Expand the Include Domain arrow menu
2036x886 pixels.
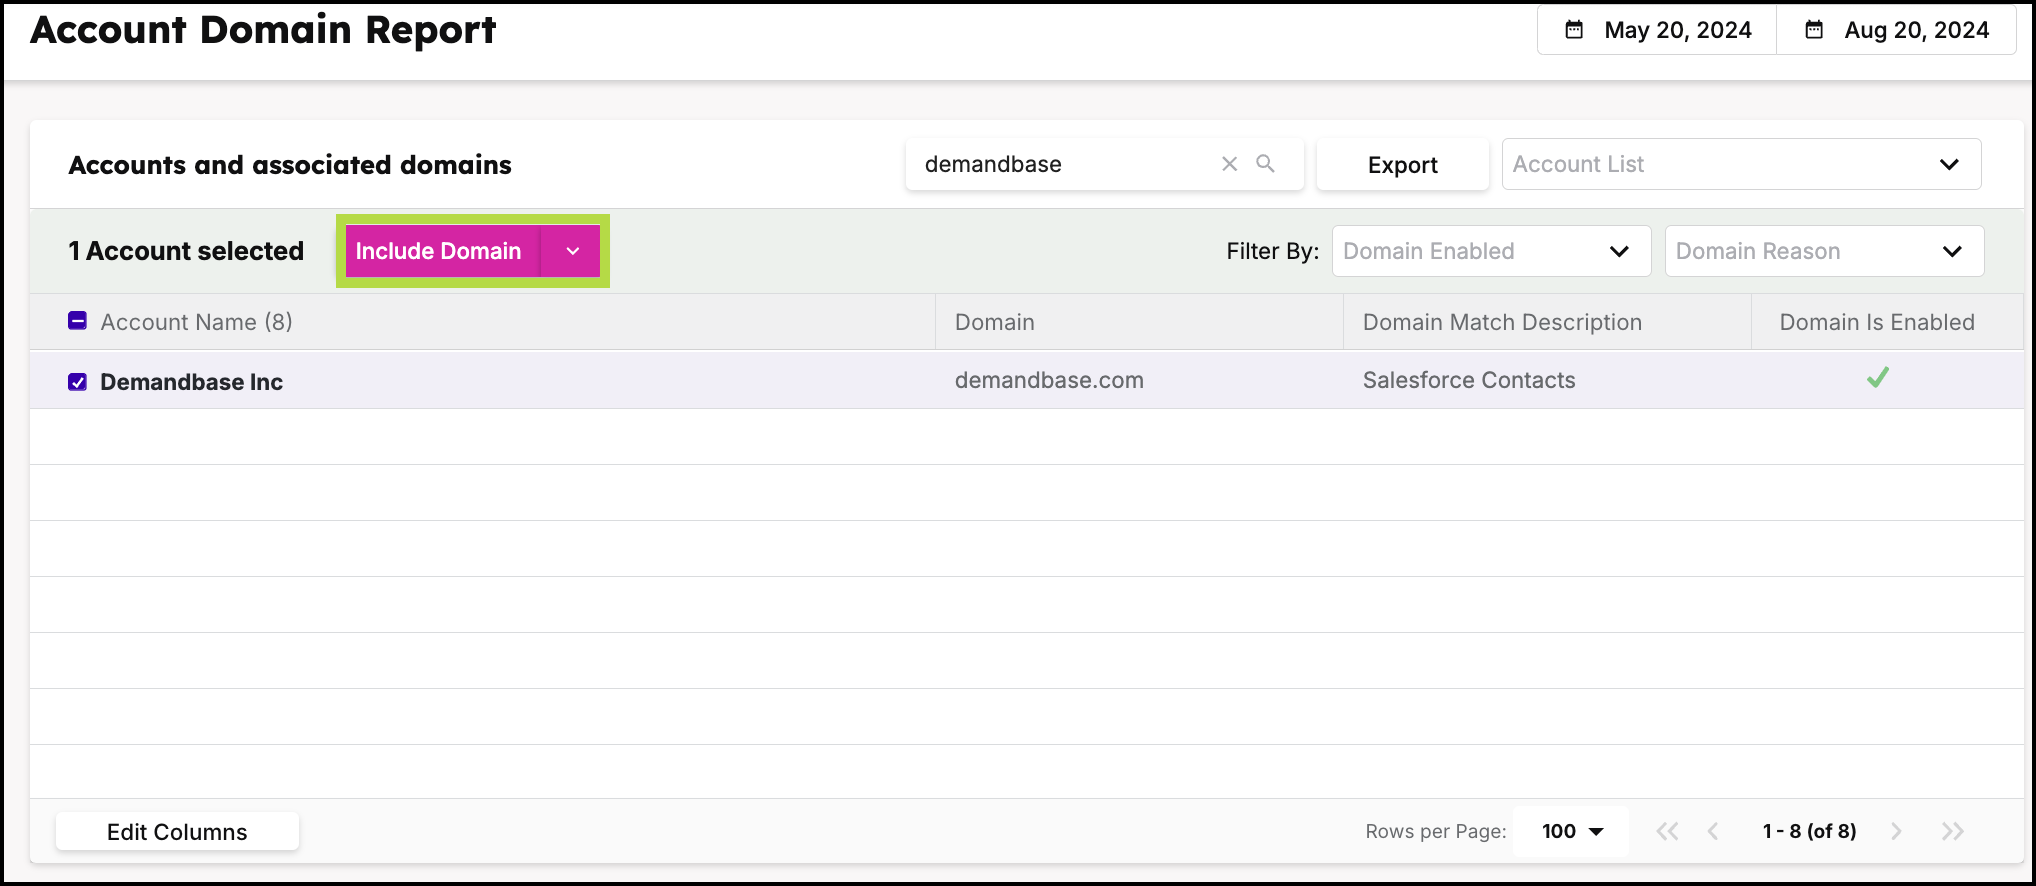tap(572, 251)
